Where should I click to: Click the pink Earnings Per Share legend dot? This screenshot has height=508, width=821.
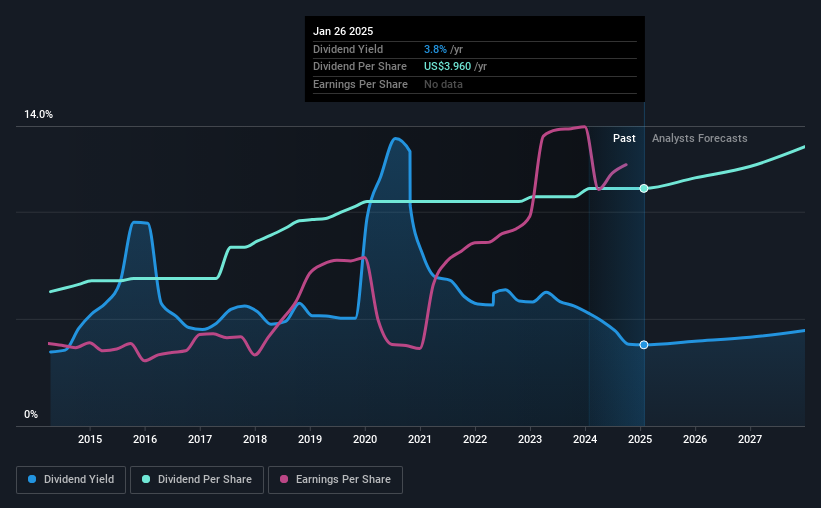tap(284, 479)
